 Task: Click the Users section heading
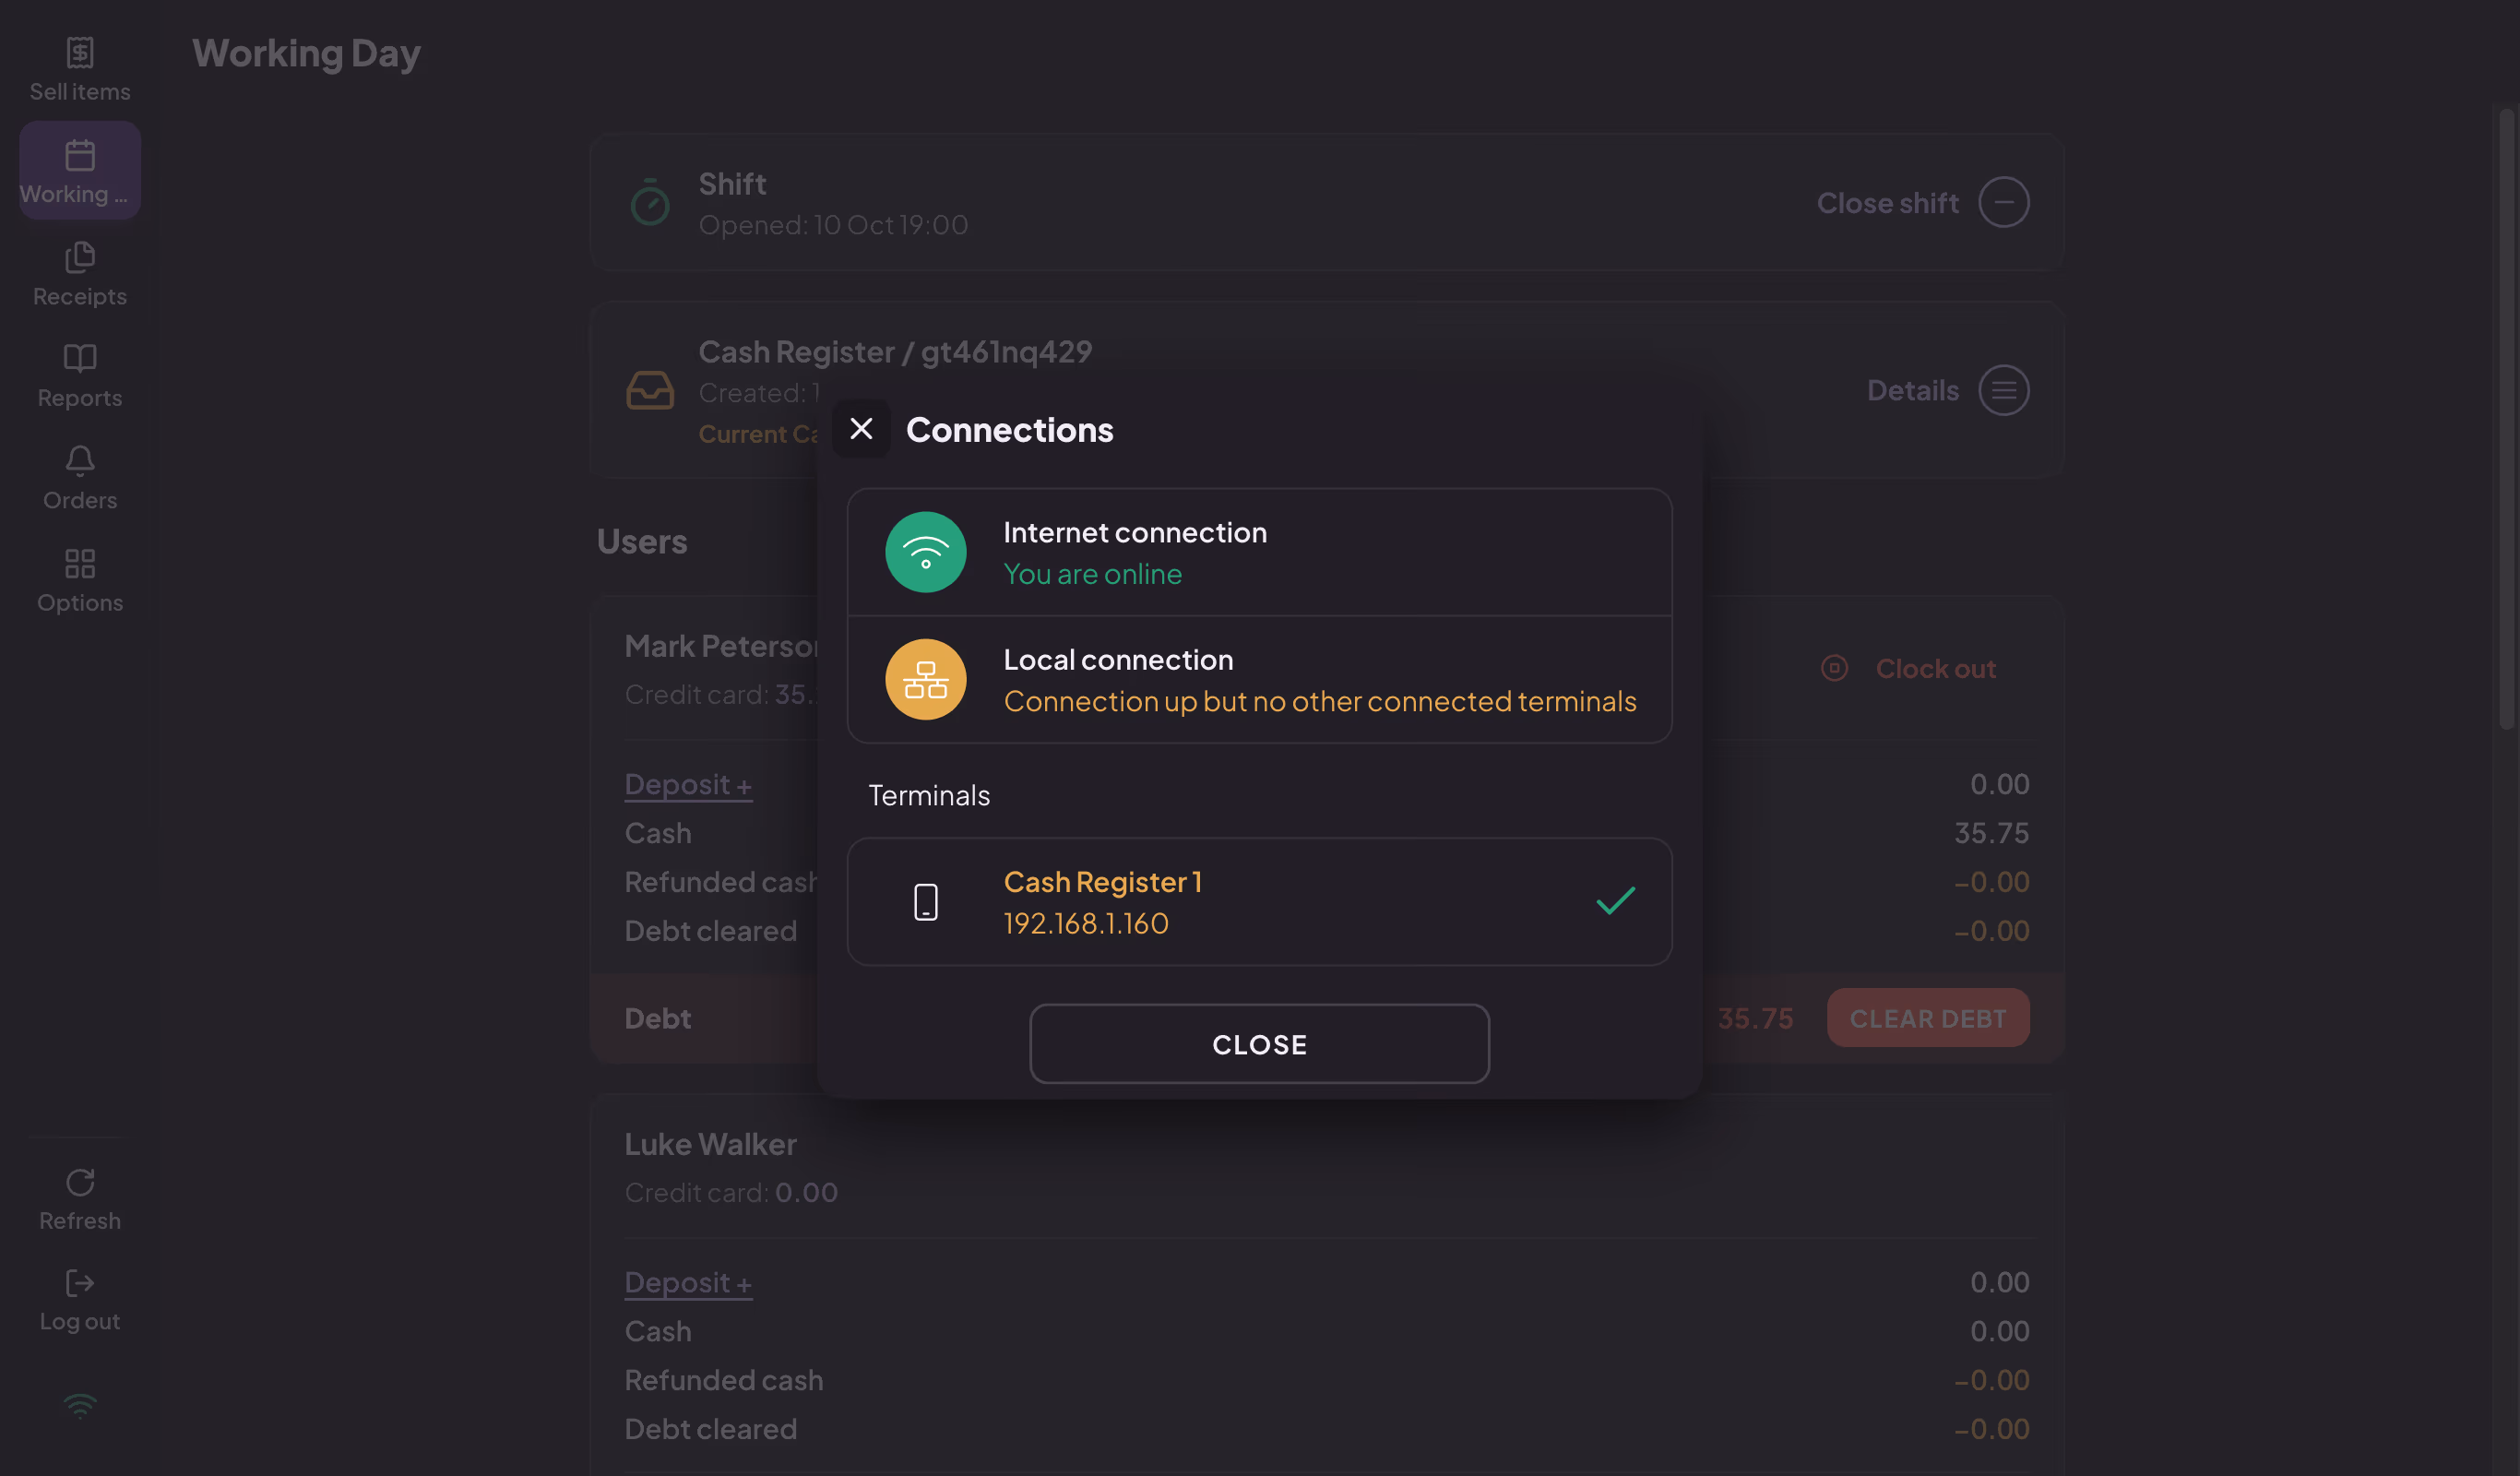click(x=642, y=541)
